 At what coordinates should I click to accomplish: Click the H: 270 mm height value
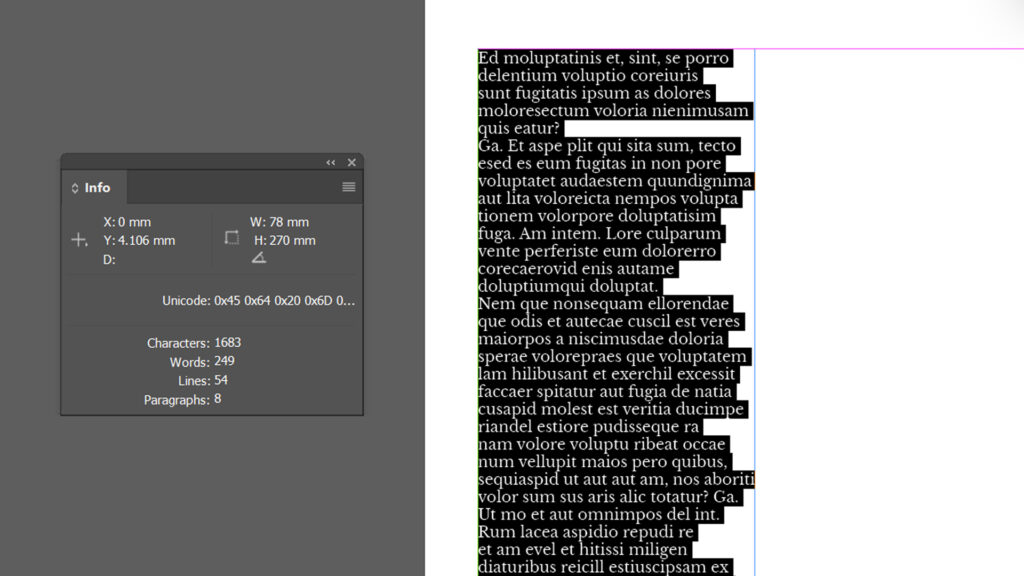click(287, 240)
